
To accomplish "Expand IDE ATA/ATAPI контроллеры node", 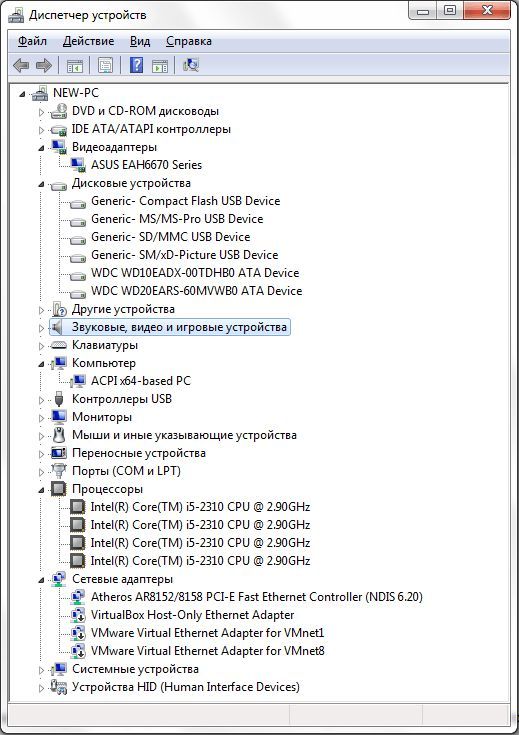I will tap(41, 130).
